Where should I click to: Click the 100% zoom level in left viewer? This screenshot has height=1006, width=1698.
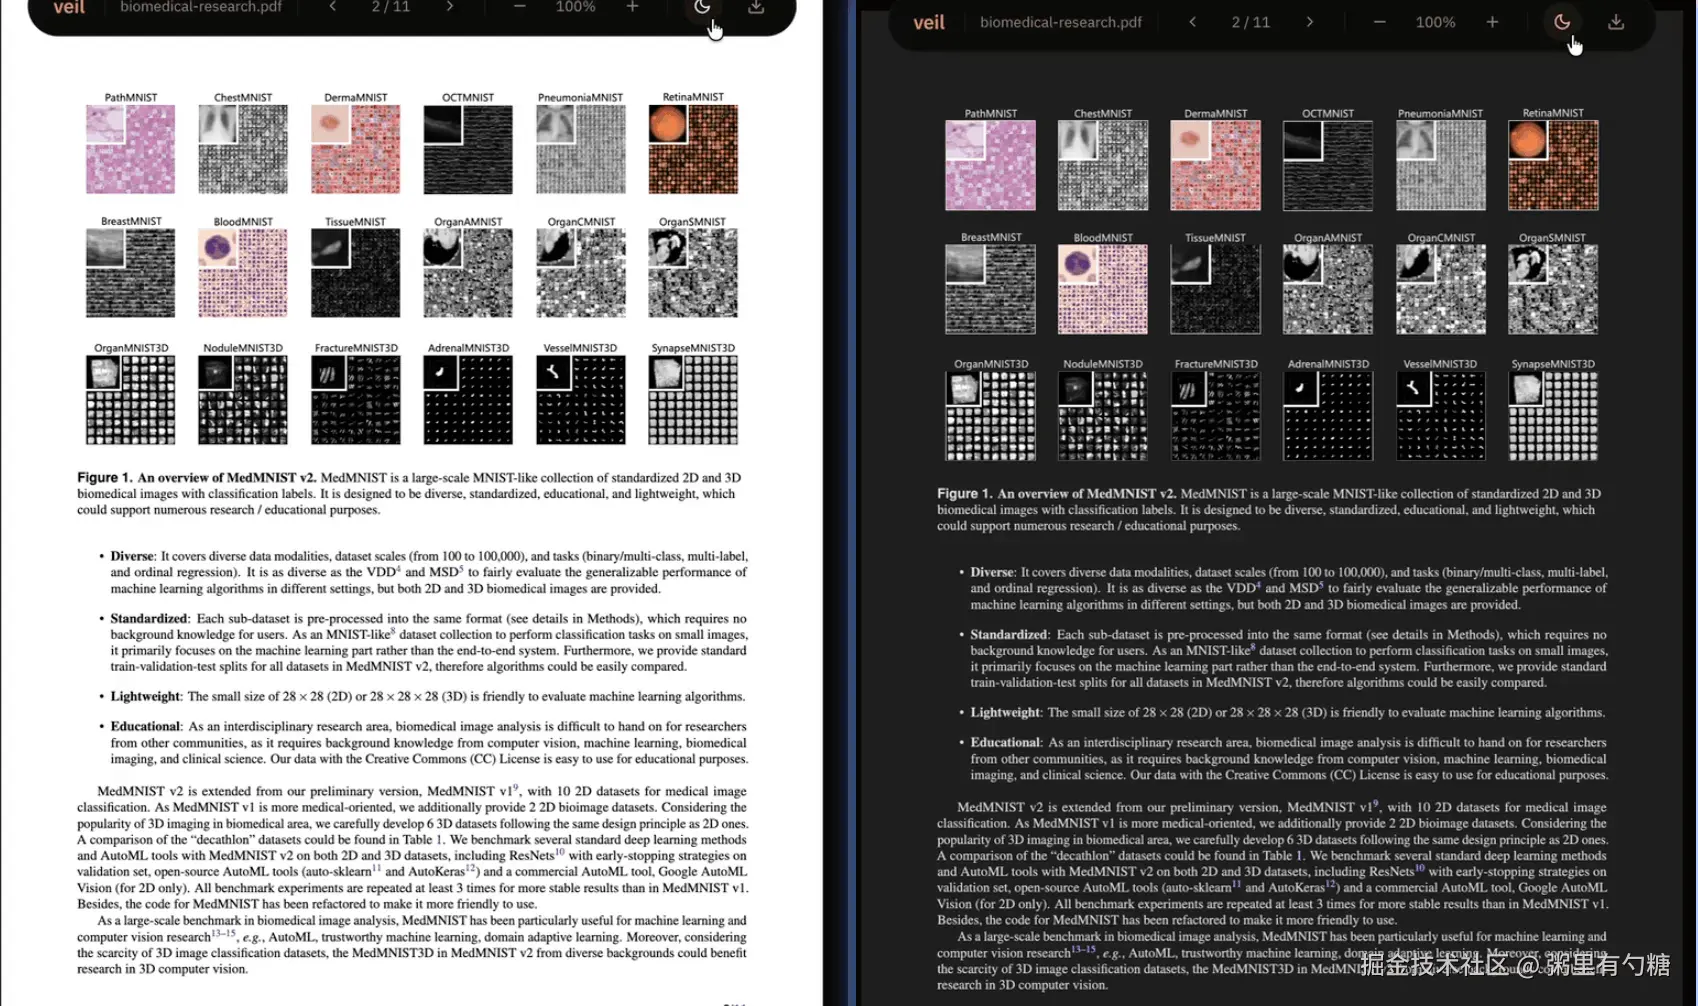[575, 7]
